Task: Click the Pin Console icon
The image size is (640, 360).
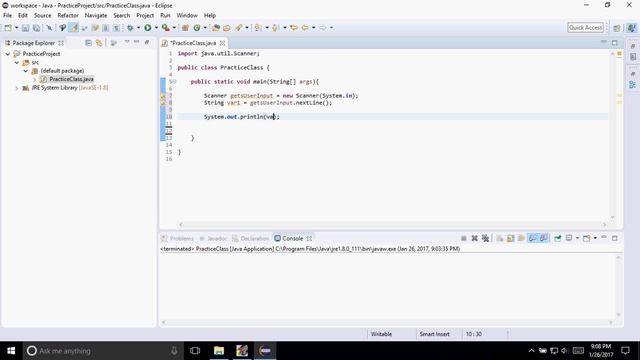Action: [558, 238]
